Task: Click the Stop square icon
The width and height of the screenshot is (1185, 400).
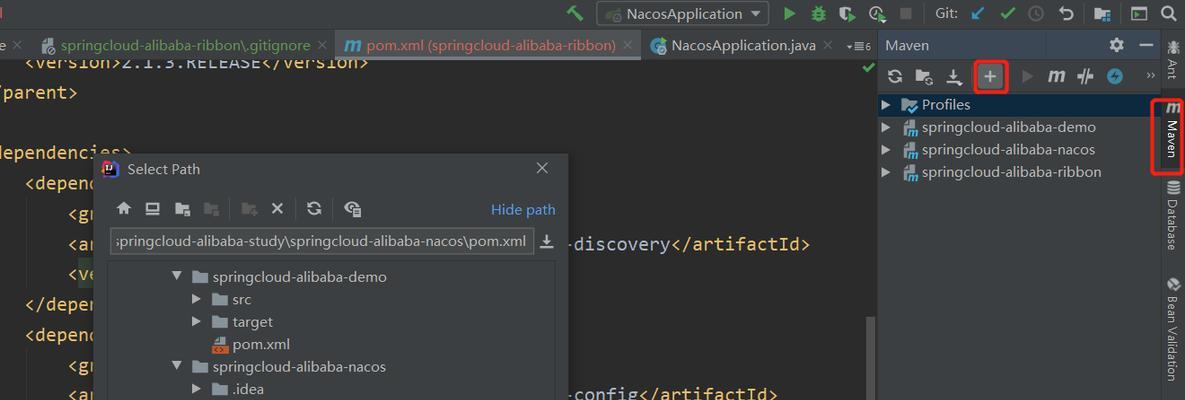Action: [905, 14]
